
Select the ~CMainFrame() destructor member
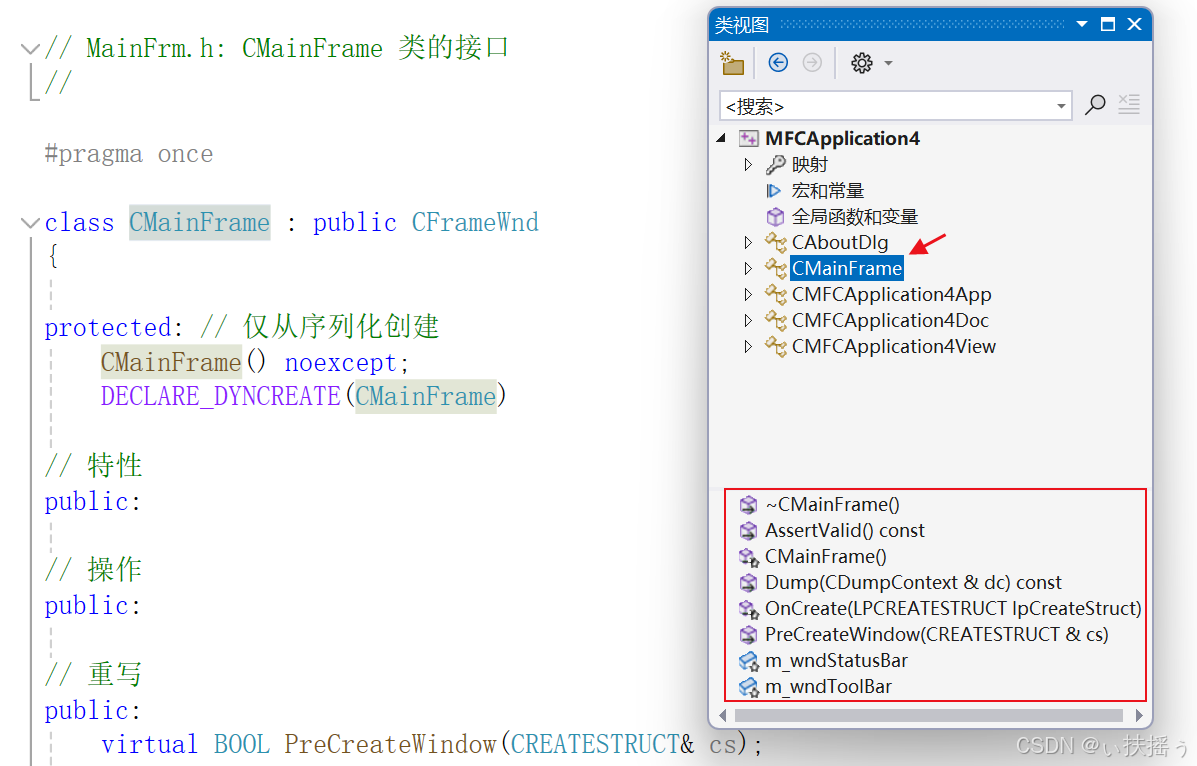point(832,505)
